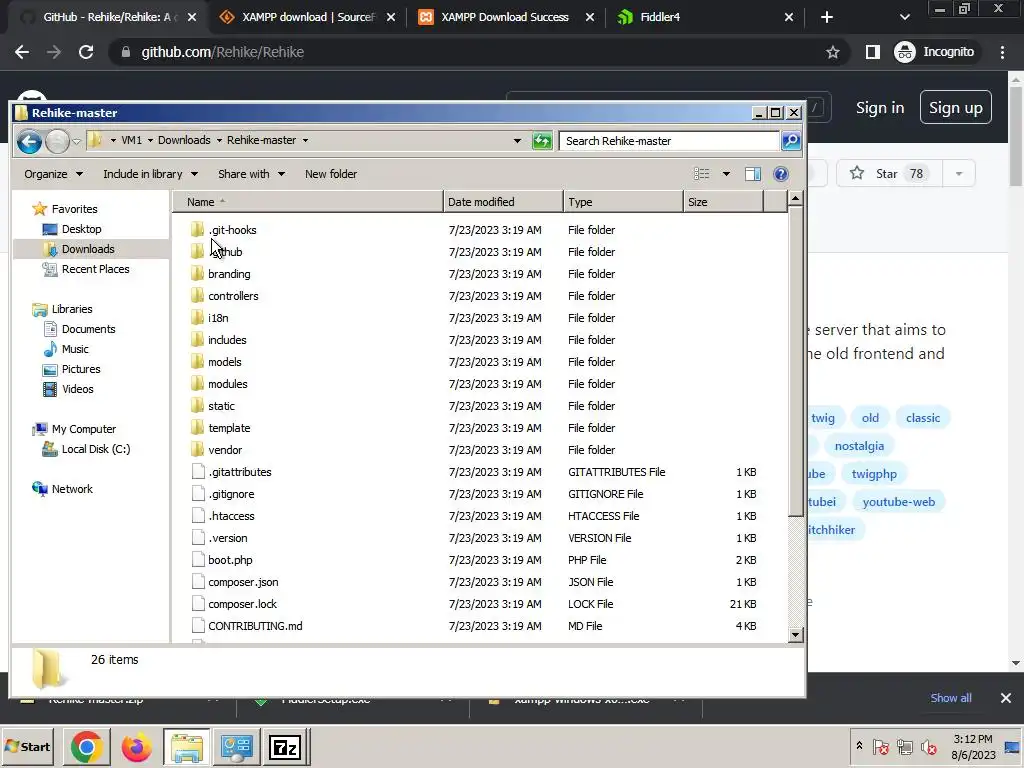Click the Chrome address bar URL
The width and height of the screenshot is (1024, 768).
[223, 52]
